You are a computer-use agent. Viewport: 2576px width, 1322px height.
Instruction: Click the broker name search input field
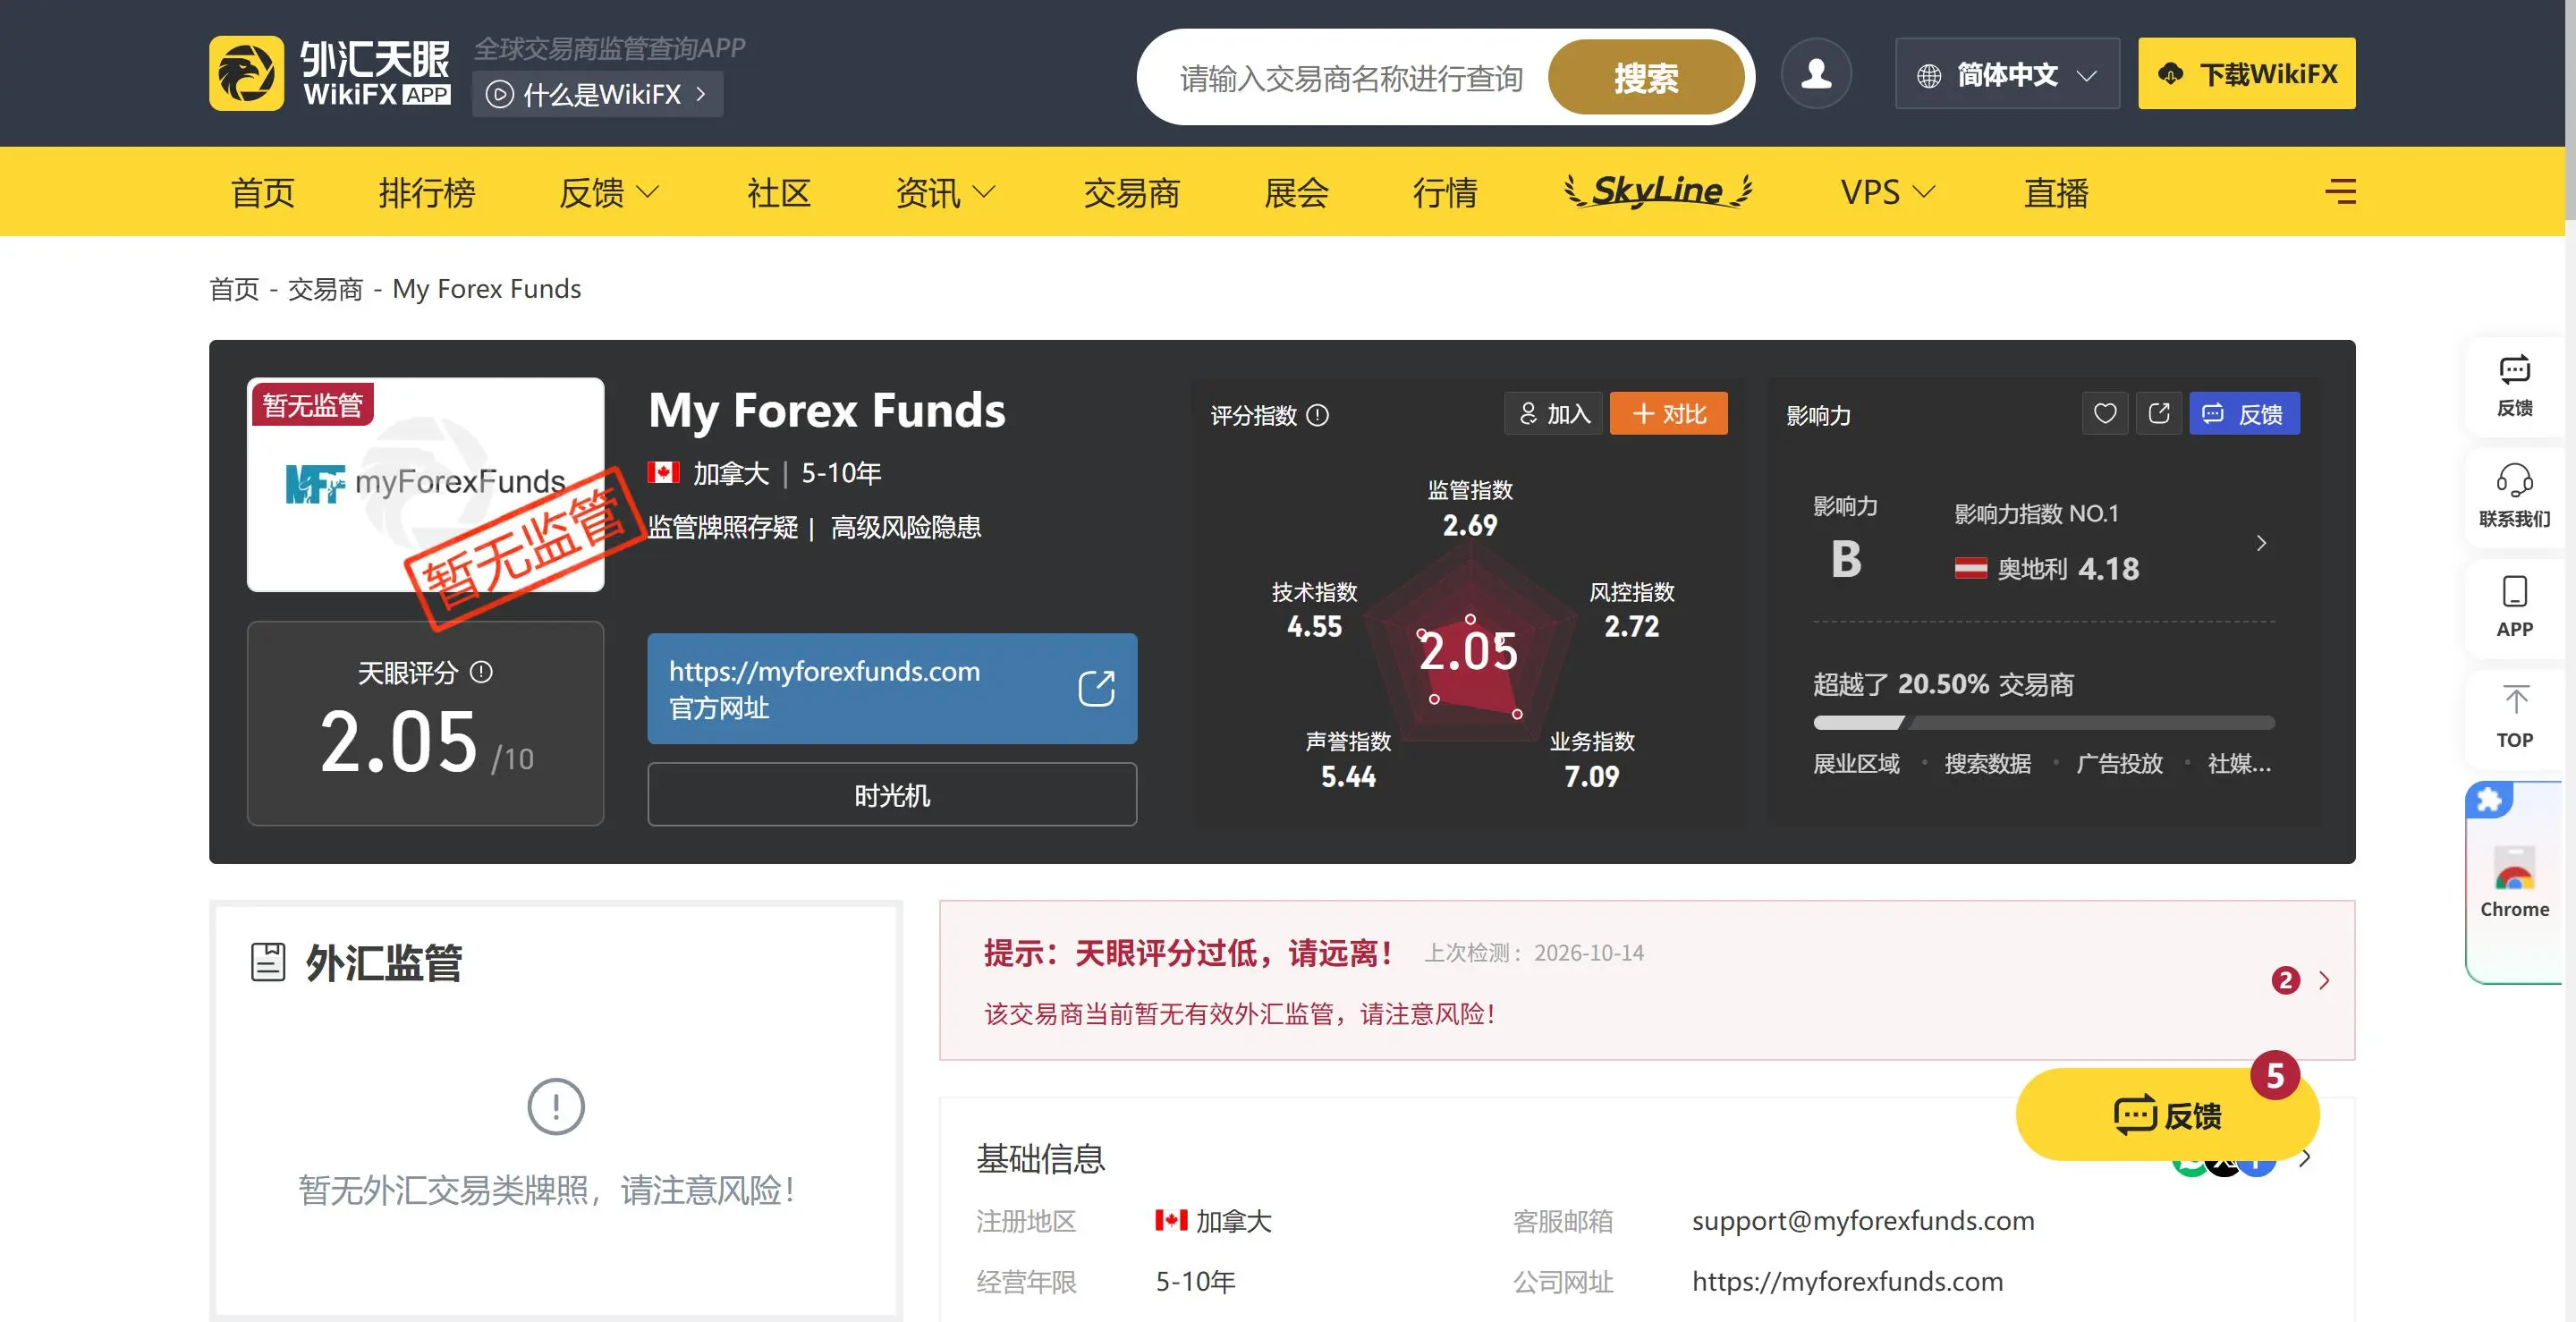coord(1351,77)
